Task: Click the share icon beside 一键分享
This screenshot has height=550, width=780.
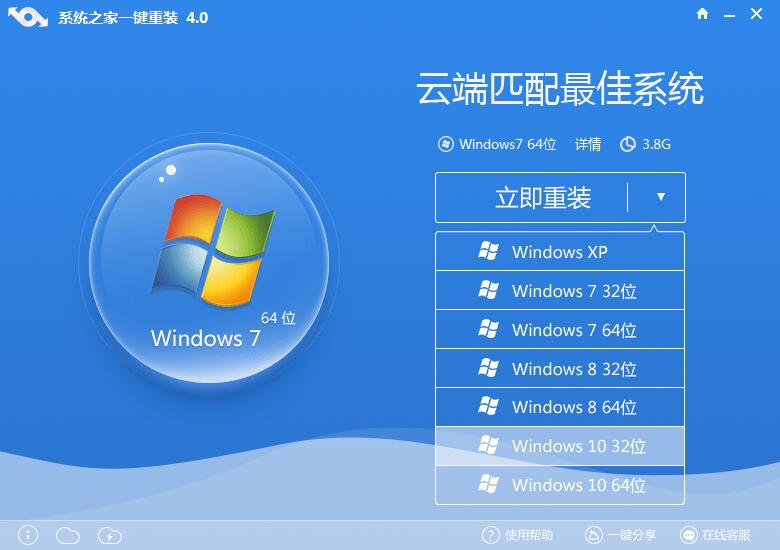Action: (x=593, y=535)
